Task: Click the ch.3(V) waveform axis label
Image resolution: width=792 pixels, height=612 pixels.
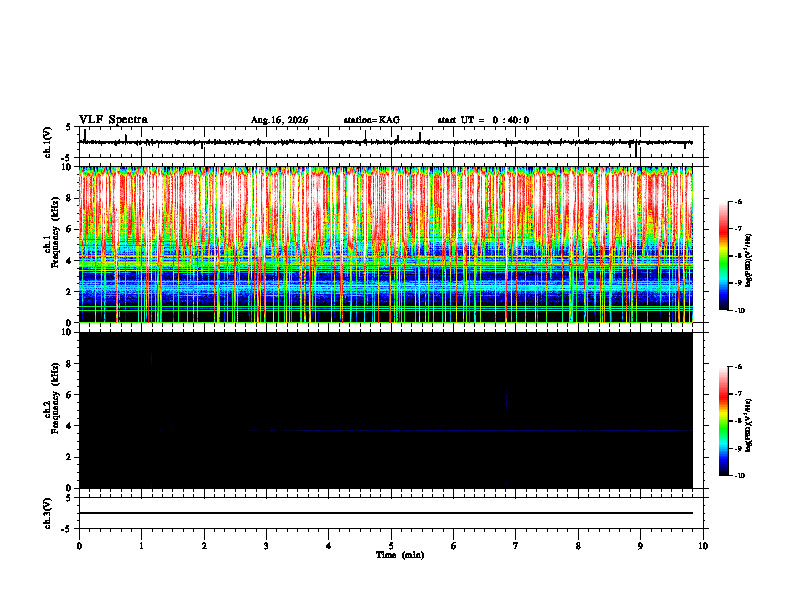Action: [48, 513]
